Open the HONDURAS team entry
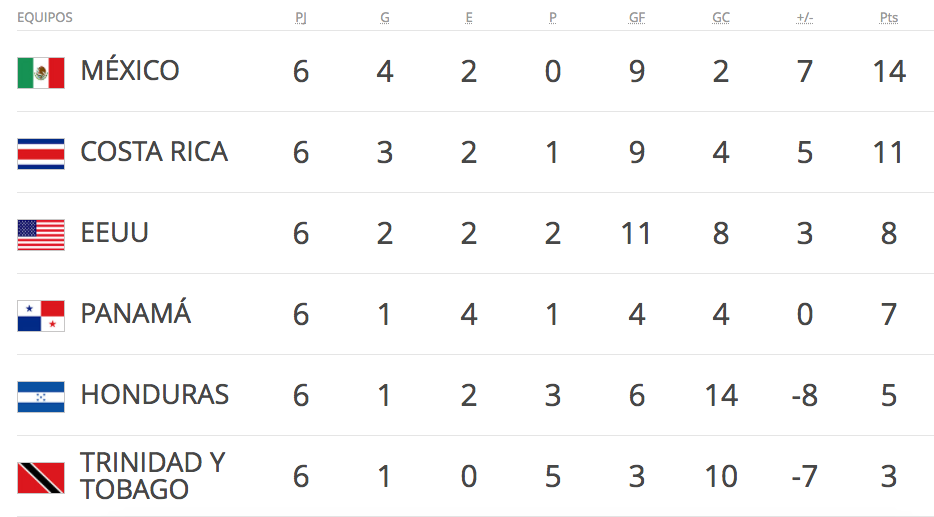Image resolution: width=934 pixels, height=517 pixels. click(x=154, y=395)
